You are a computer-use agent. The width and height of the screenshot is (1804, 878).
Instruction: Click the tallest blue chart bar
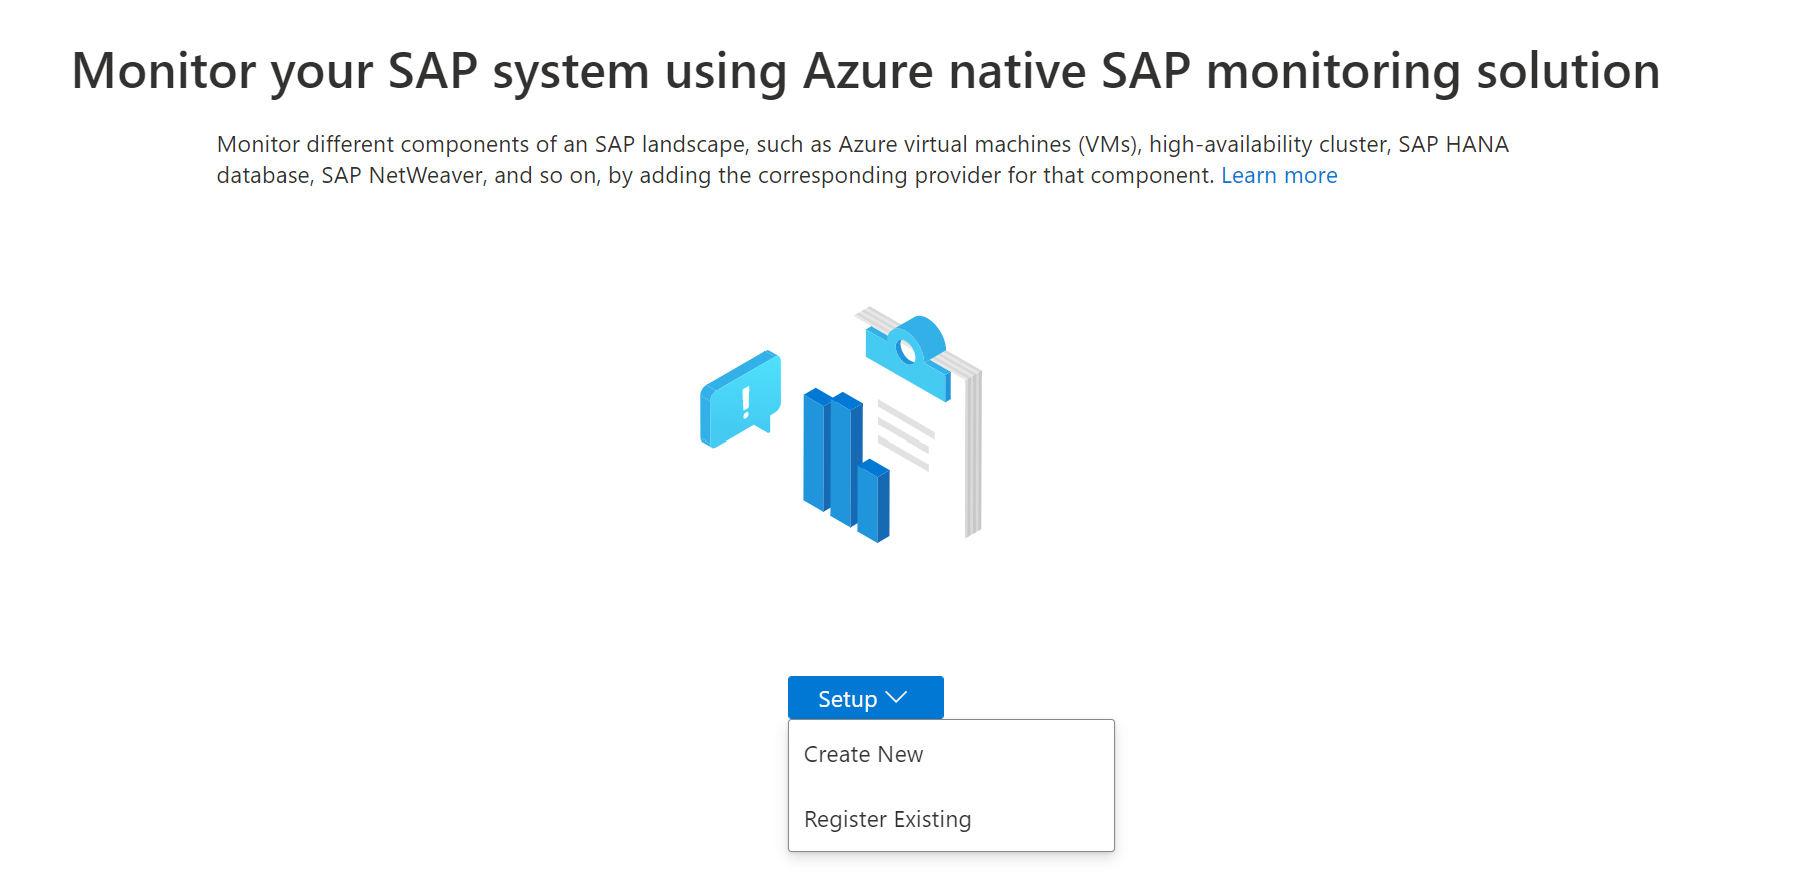[x=818, y=450]
